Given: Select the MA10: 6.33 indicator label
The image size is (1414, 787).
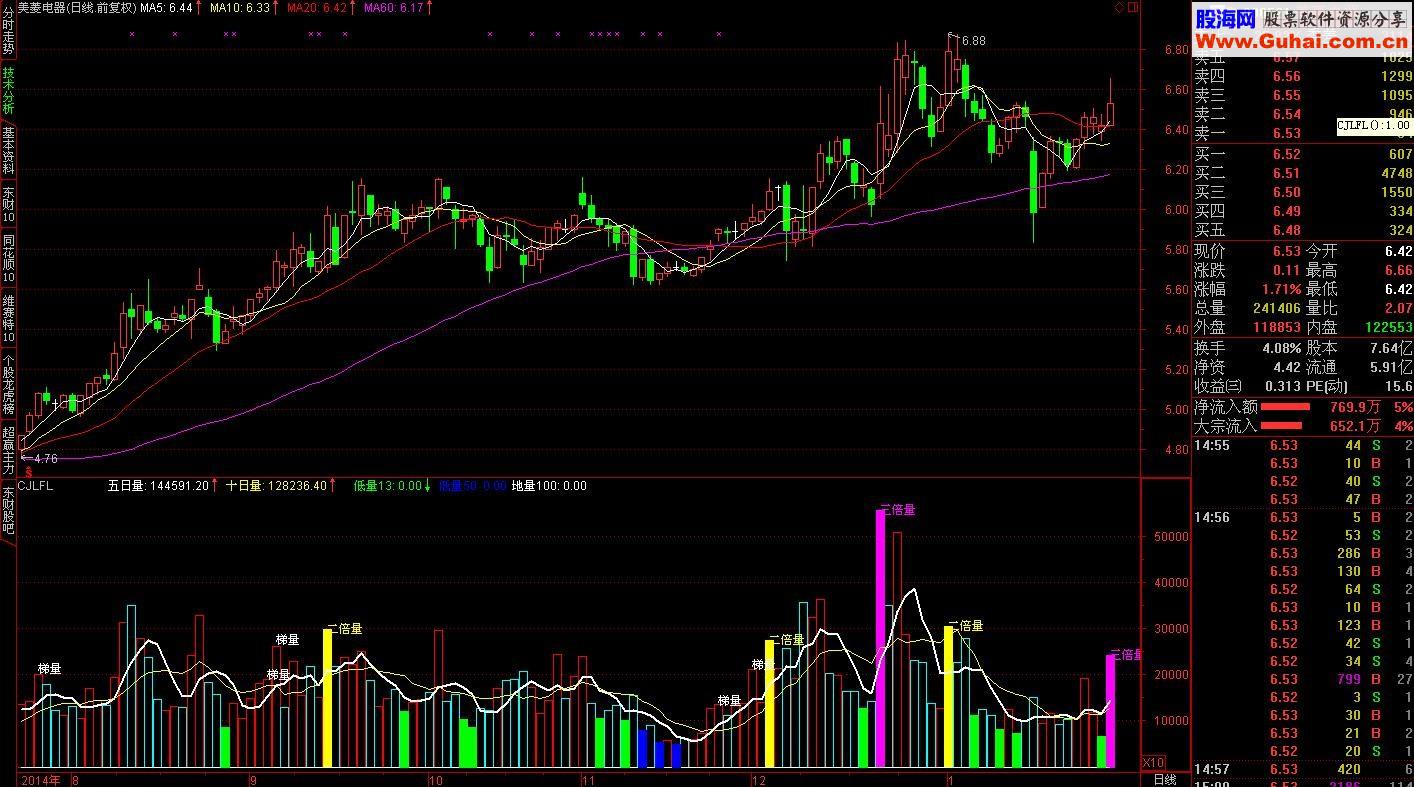Looking at the screenshot, I should [x=240, y=7].
